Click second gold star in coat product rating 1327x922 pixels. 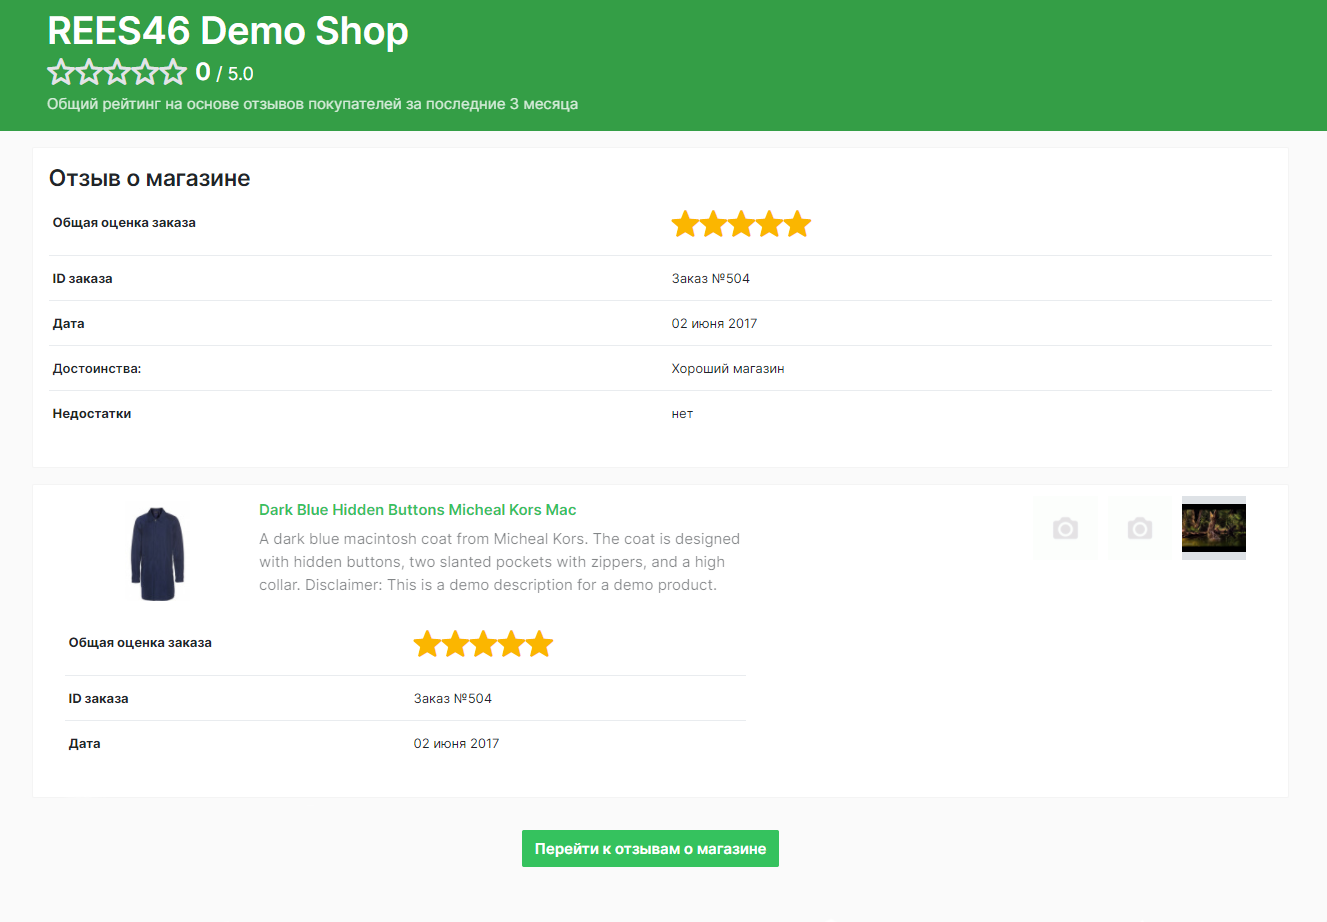pos(455,644)
